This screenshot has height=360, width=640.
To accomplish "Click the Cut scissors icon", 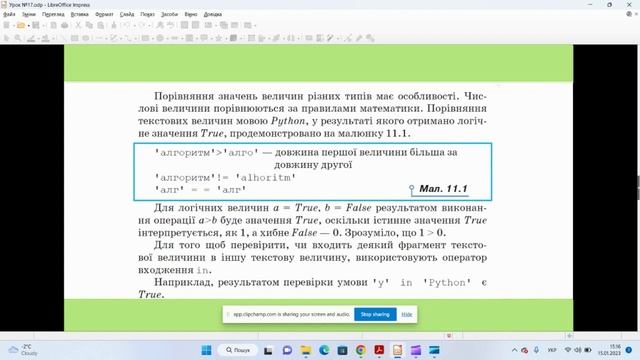I will tap(78, 25).
